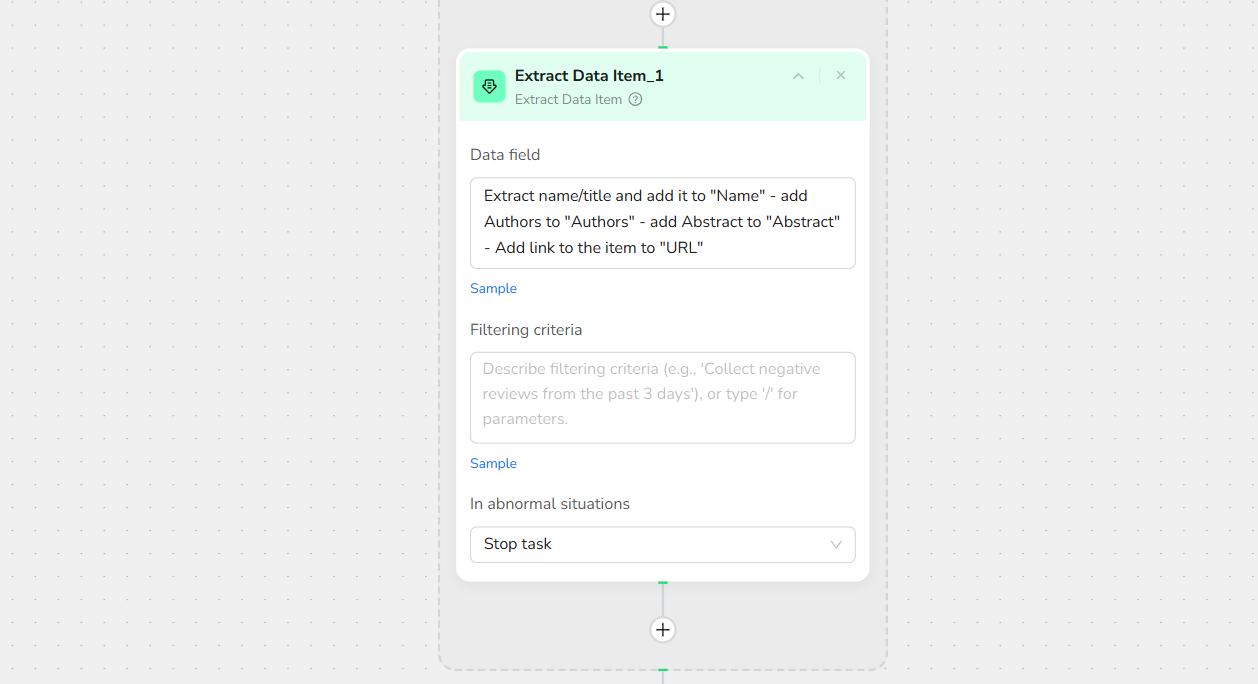Click the plus button below the Extract Data node
The height and width of the screenshot is (684, 1258).
click(x=662, y=629)
